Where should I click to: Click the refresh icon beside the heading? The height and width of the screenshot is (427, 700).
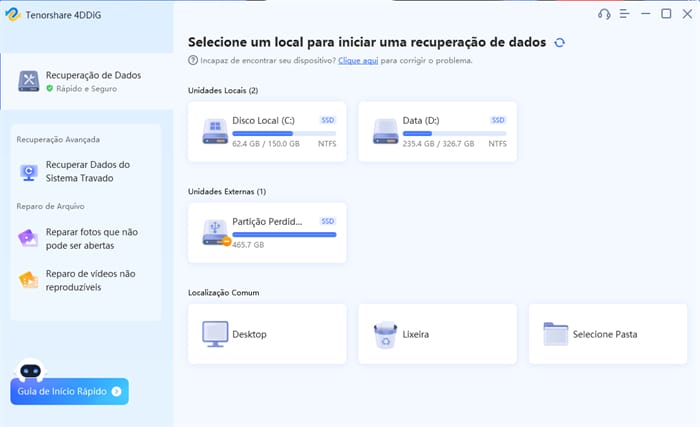click(559, 43)
